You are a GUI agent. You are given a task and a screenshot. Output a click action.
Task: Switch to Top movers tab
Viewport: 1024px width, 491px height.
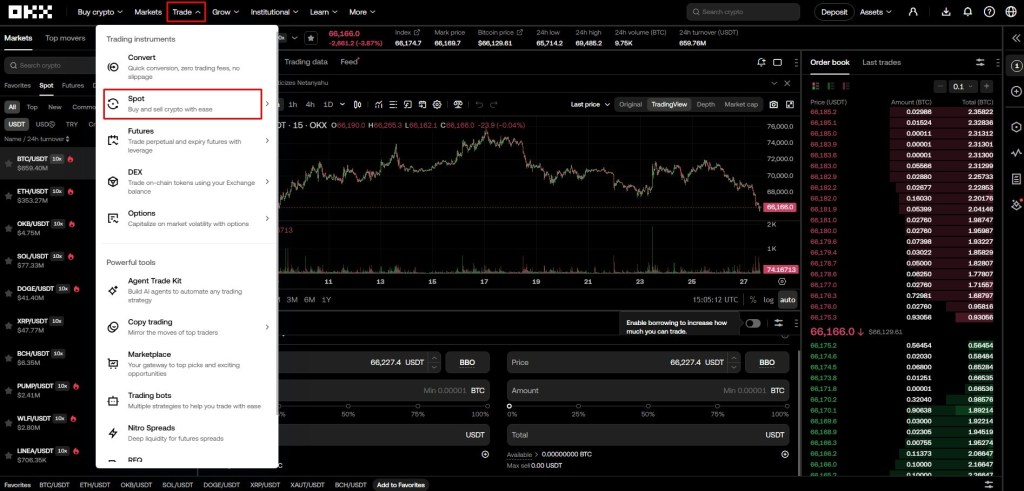tap(65, 38)
